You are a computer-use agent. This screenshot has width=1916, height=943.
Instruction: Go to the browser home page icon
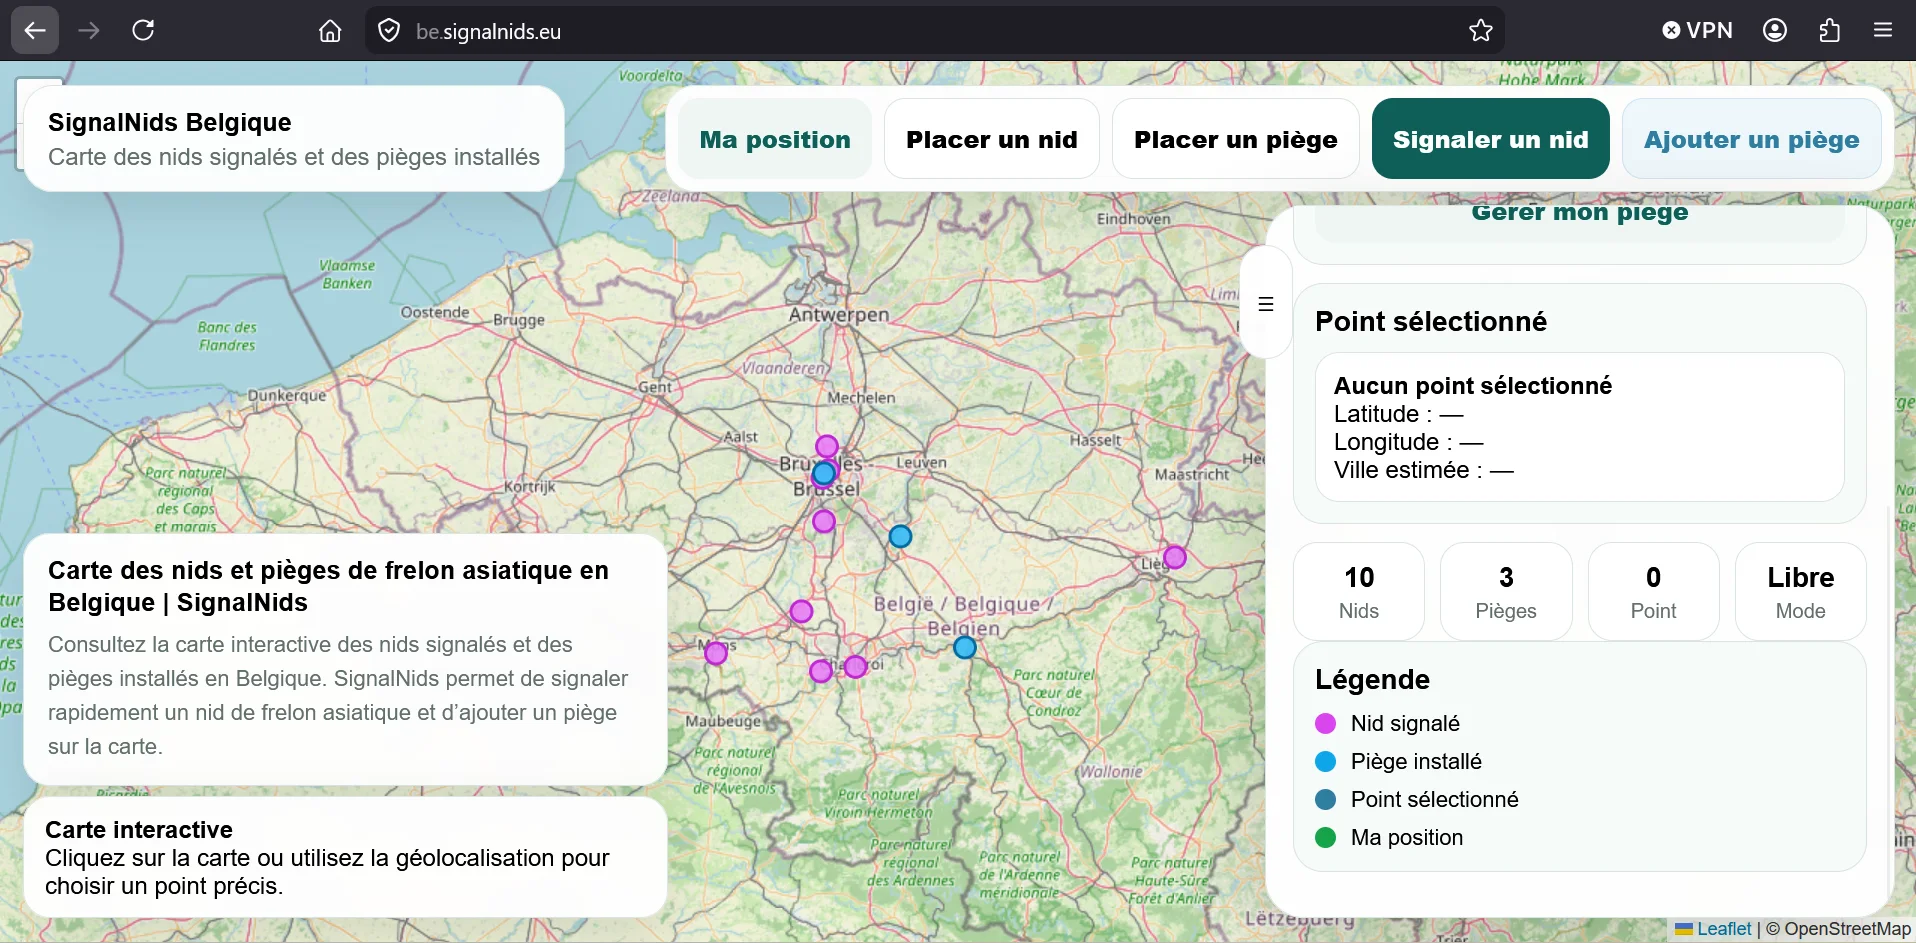coord(330,31)
